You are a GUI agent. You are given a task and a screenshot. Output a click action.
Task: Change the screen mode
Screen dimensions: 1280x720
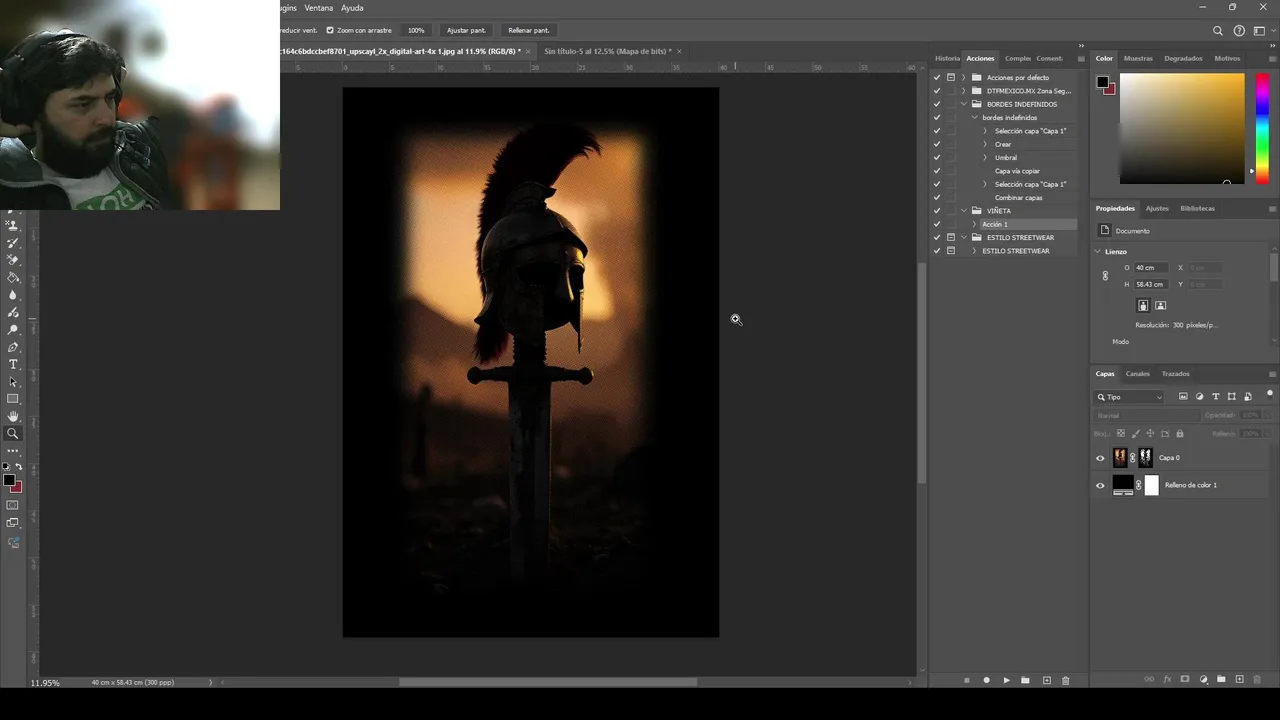click(13, 523)
